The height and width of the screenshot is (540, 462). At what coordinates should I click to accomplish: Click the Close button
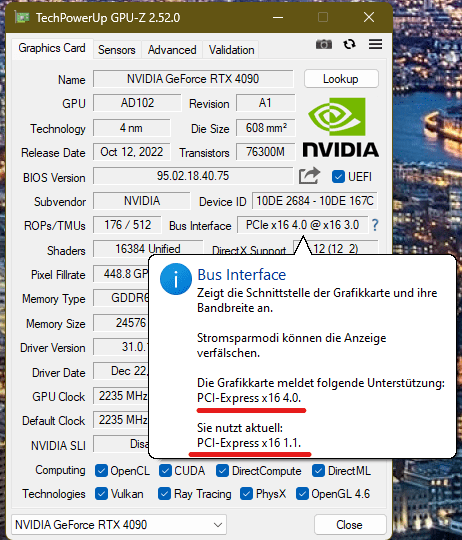point(350,525)
